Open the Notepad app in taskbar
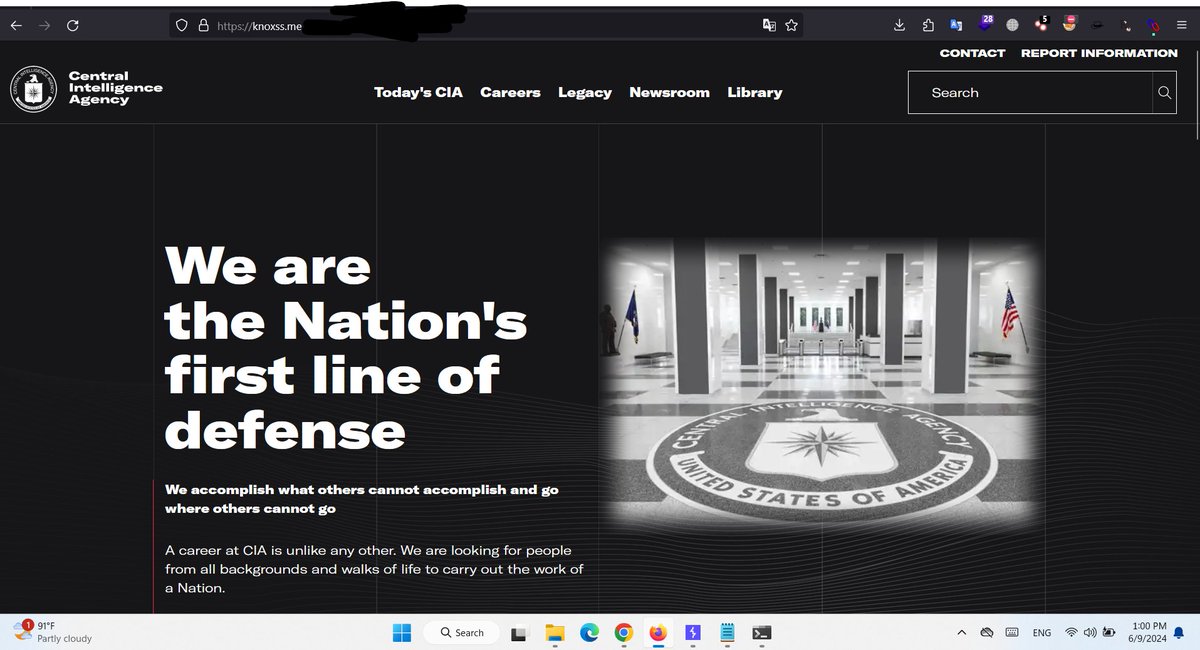Image resolution: width=1200 pixels, height=650 pixels. (727, 632)
